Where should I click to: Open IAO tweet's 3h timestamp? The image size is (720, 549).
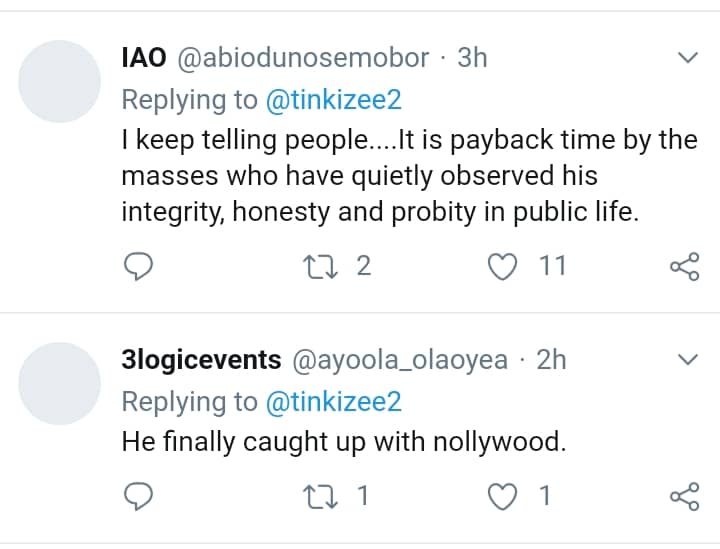[472, 58]
